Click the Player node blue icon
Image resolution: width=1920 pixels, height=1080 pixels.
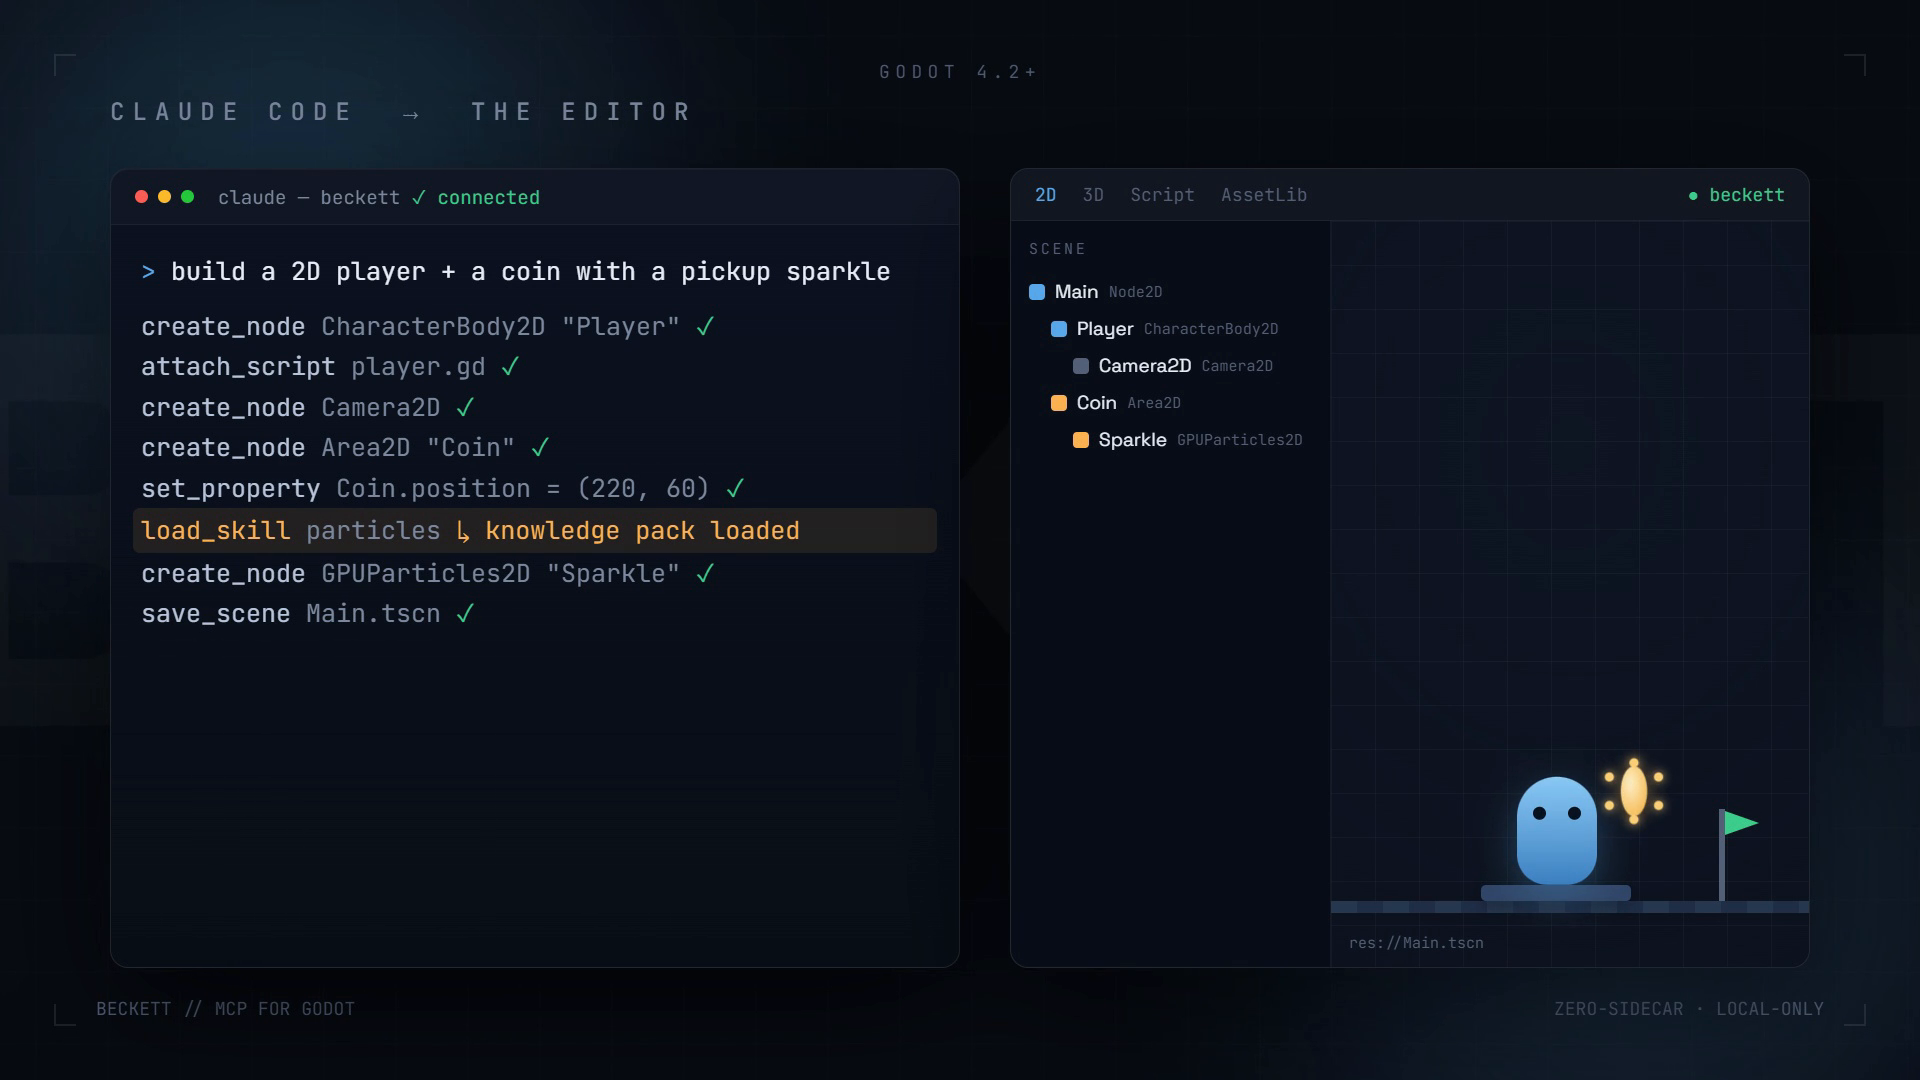tap(1059, 329)
